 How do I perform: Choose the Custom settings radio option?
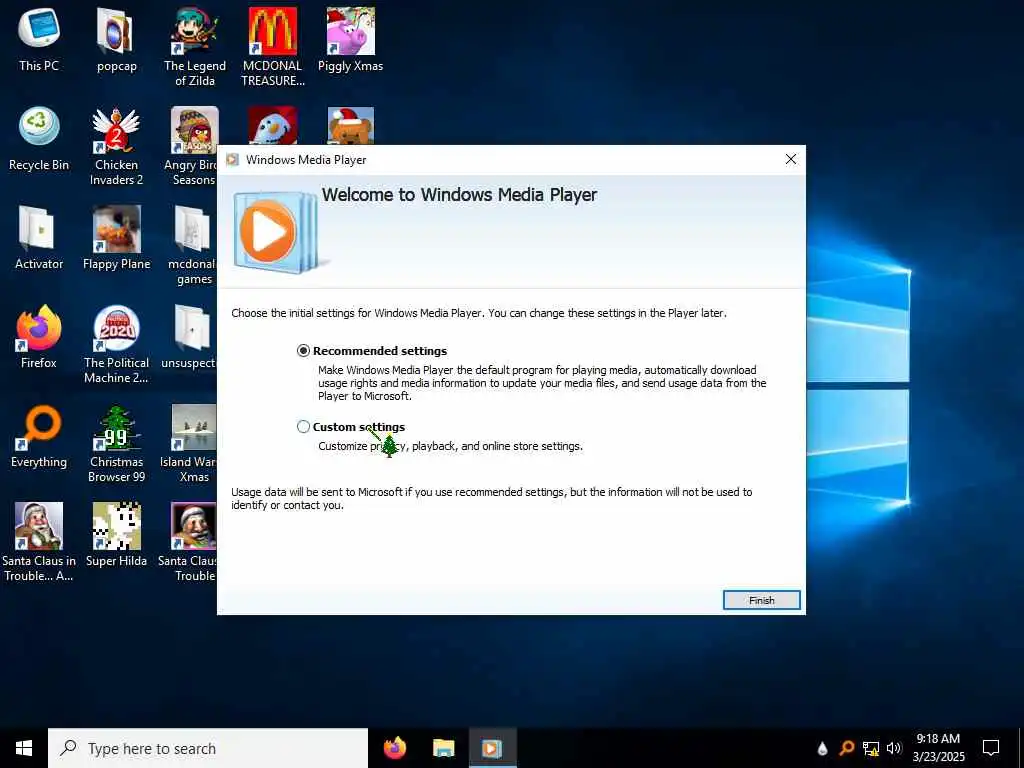[303, 426]
